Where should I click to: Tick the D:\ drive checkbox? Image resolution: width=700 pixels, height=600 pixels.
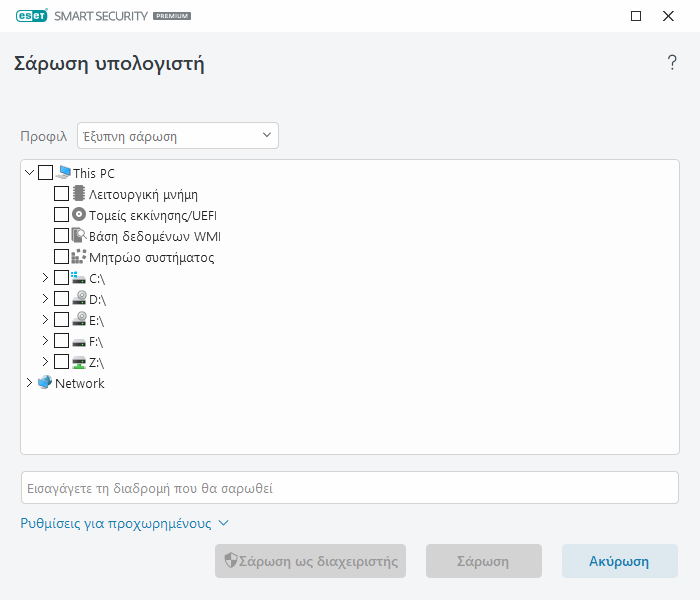(61, 299)
